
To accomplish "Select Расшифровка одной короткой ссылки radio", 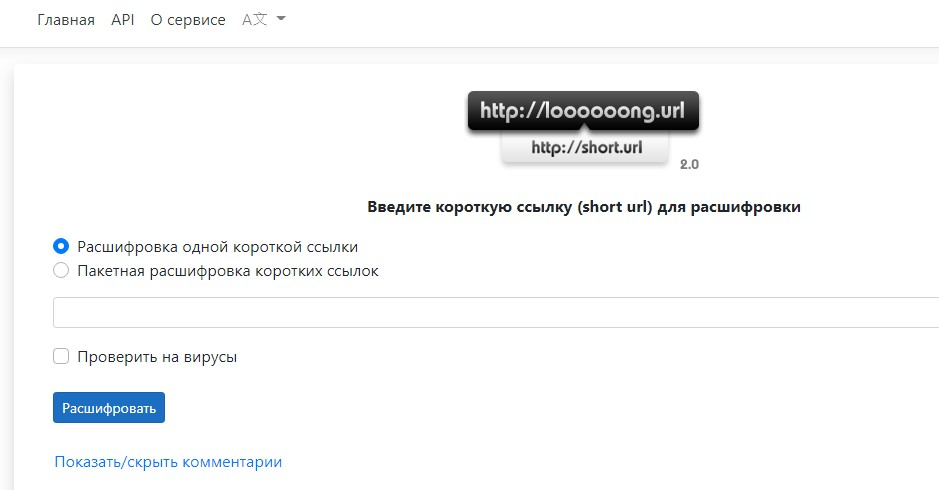I will coord(61,246).
